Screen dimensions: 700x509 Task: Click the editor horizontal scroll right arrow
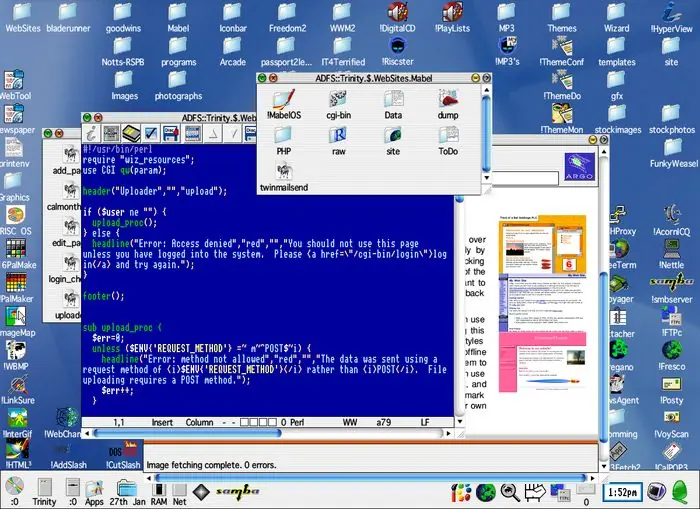(x=448, y=433)
